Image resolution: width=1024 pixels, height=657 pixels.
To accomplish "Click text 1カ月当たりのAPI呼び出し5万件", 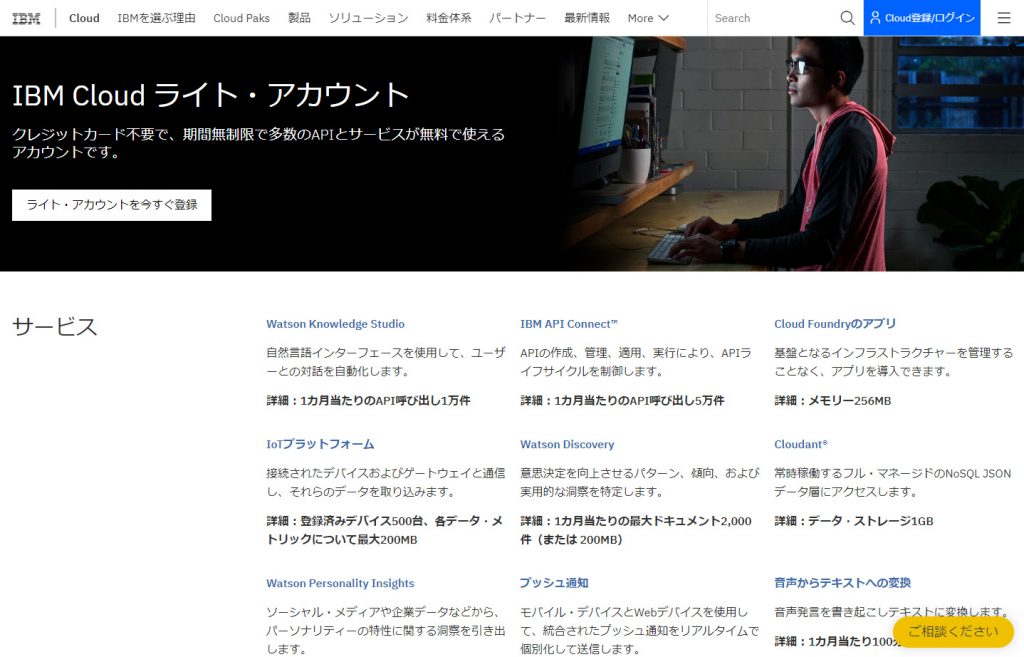I will [x=639, y=400].
